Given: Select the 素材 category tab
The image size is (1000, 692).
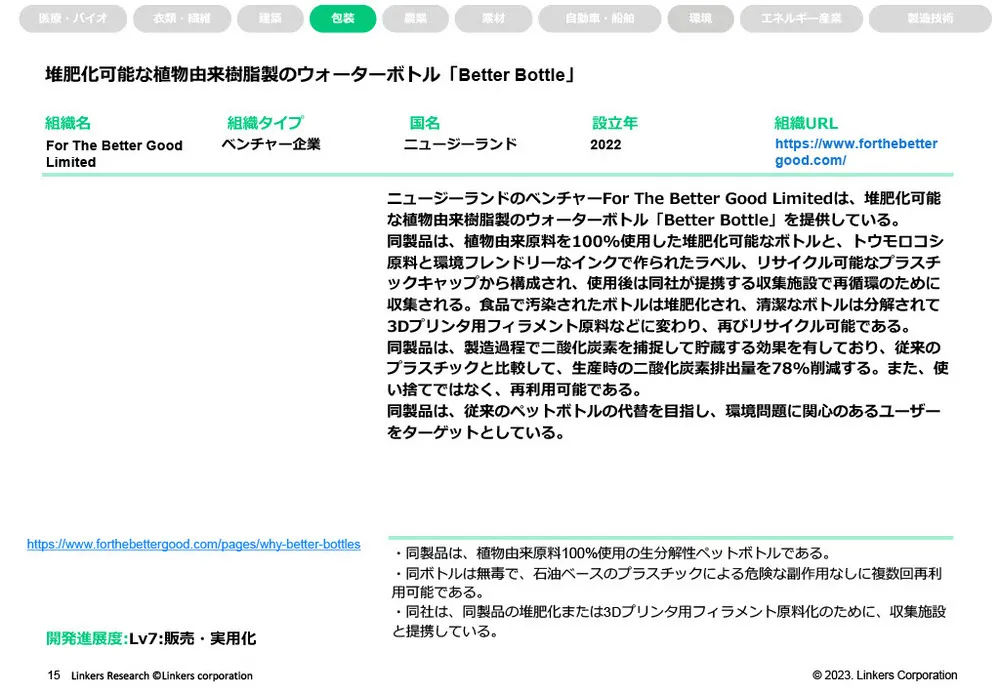Looking at the screenshot, I should click(493, 18).
